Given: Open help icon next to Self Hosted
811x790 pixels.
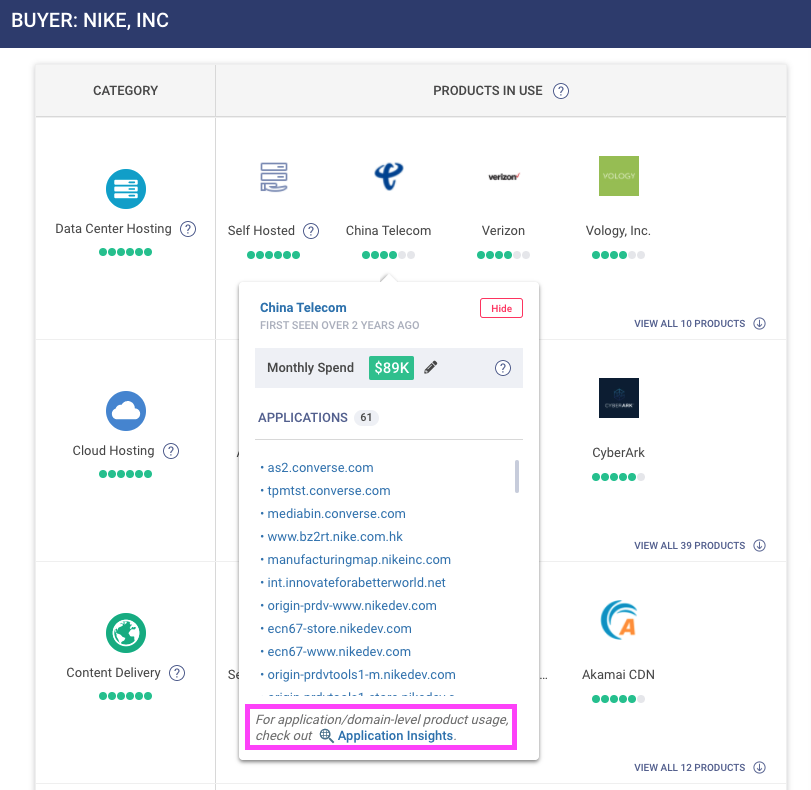Looking at the screenshot, I should pos(311,231).
